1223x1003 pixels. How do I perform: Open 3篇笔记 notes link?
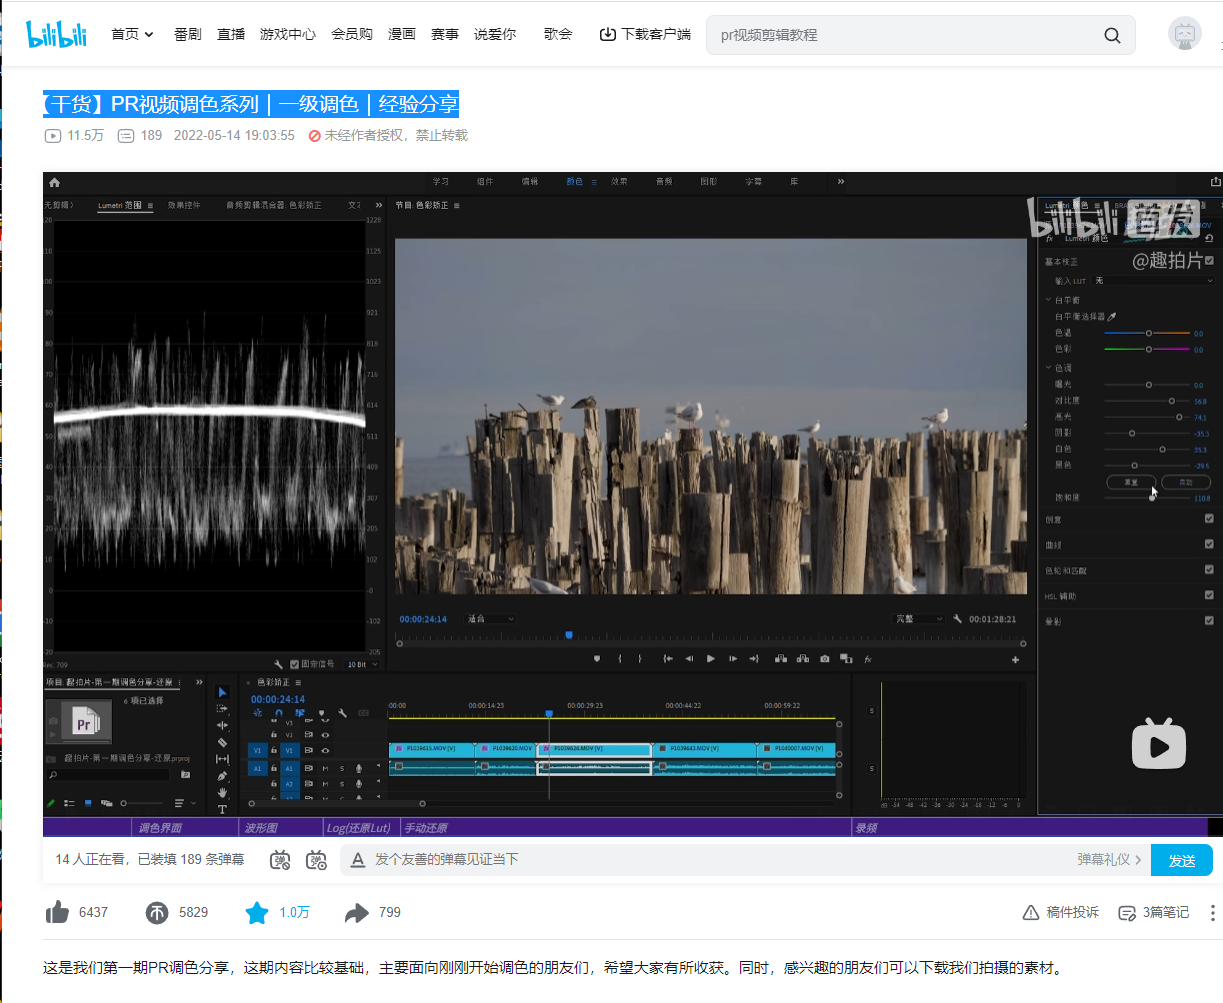tap(1154, 912)
